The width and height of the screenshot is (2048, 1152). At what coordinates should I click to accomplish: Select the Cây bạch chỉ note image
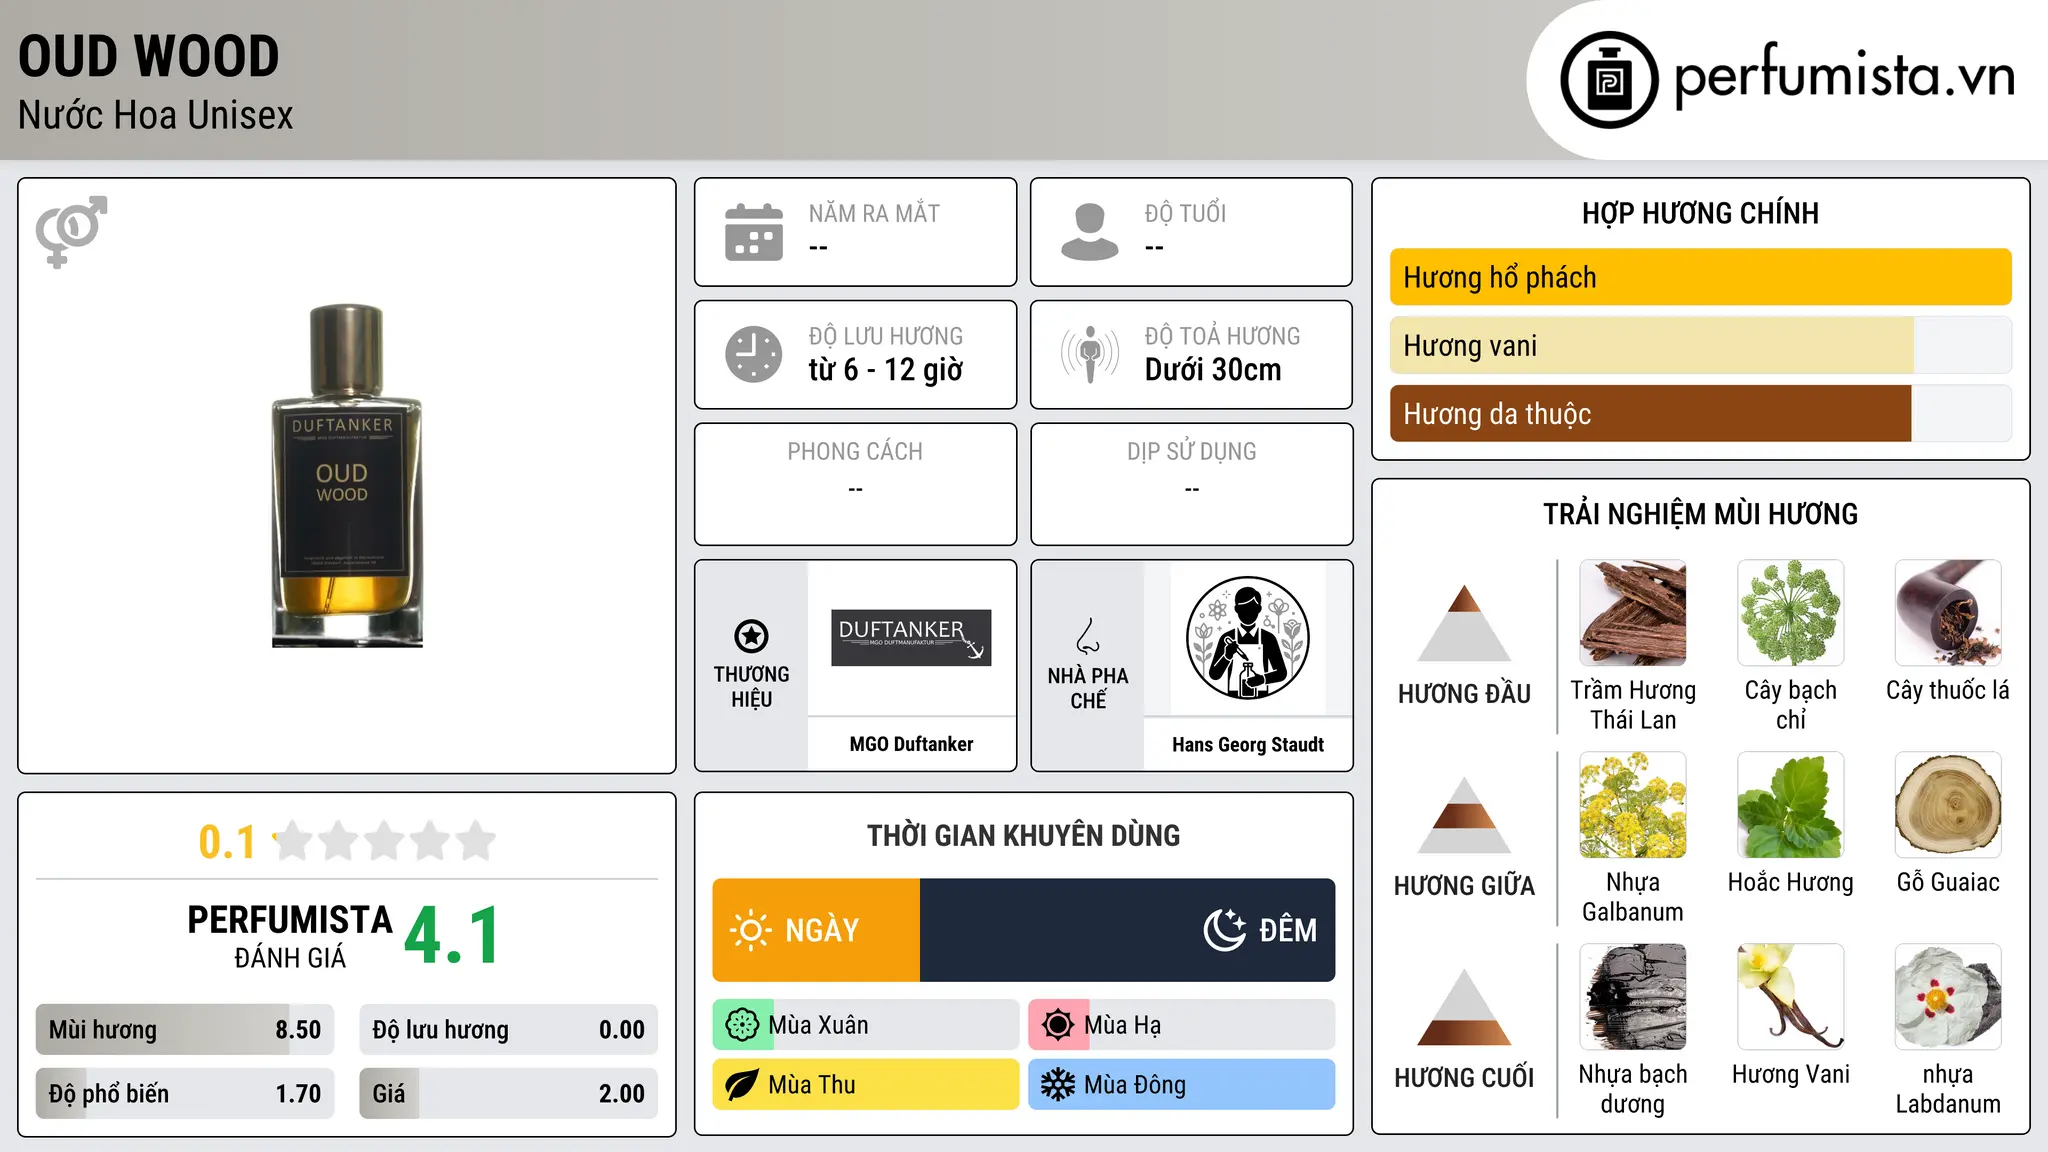(x=1791, y=613)
